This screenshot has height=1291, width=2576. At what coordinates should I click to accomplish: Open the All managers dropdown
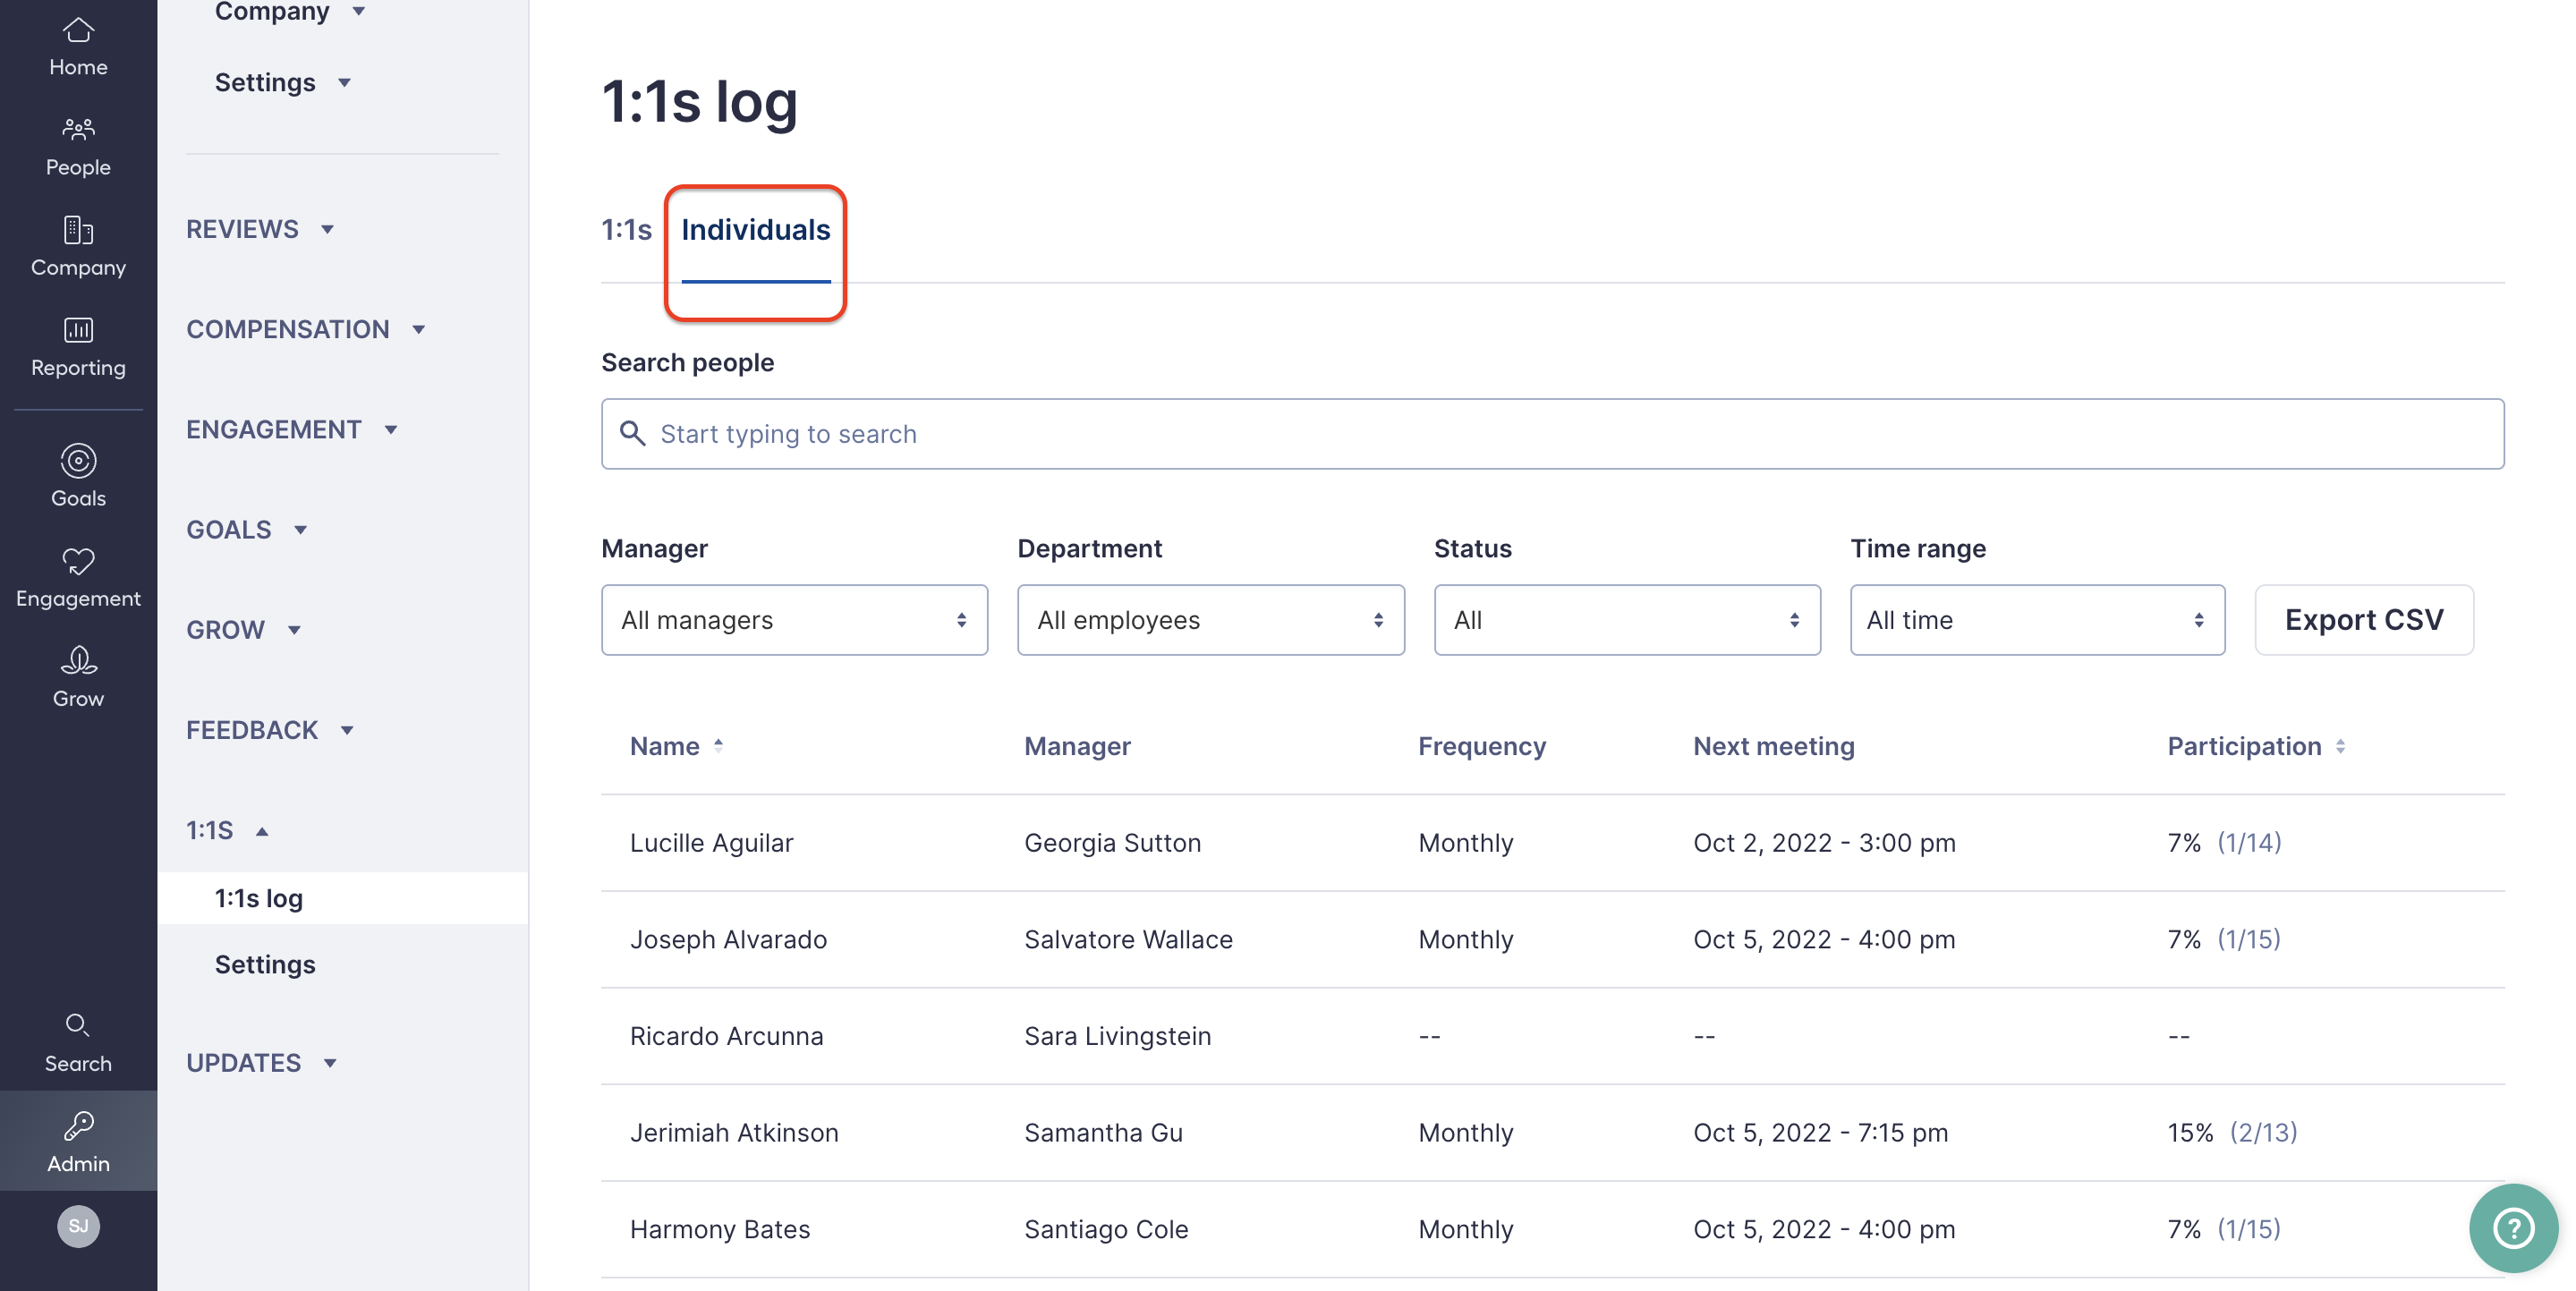[793, 620]
